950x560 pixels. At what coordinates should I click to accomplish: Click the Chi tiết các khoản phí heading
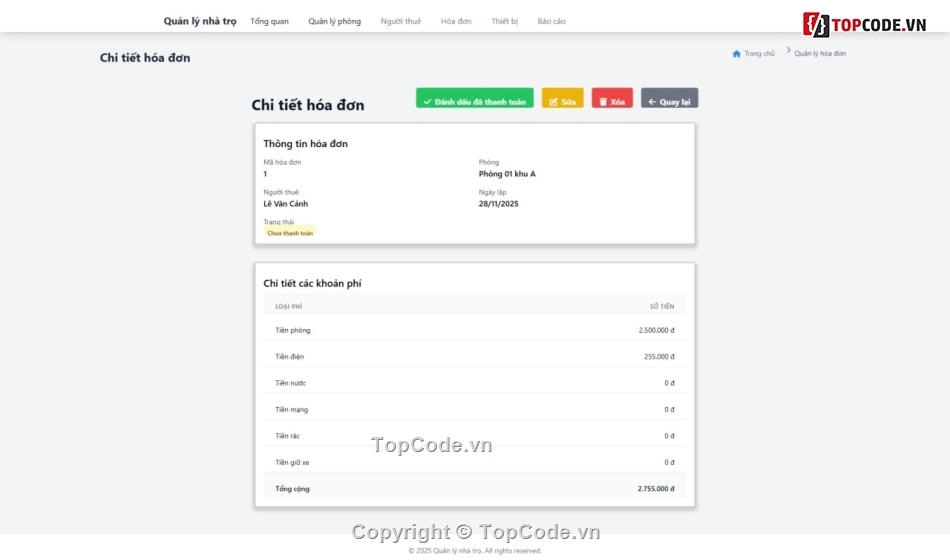coord(312,283)
